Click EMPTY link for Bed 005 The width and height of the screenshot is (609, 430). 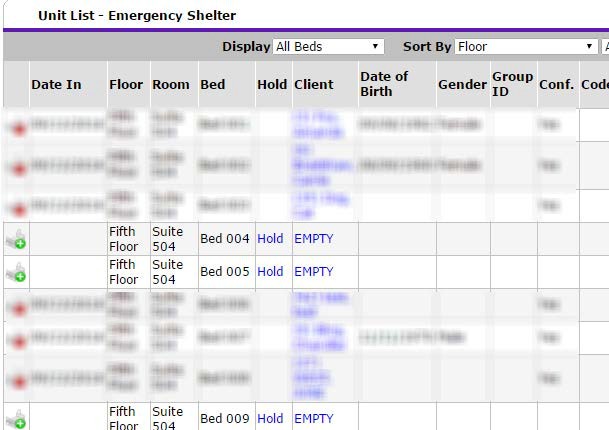point(314,272)
